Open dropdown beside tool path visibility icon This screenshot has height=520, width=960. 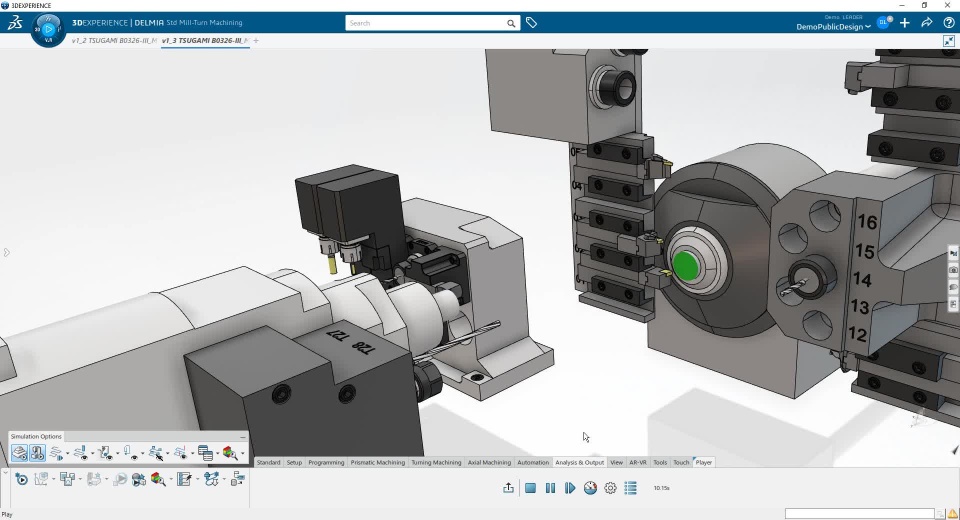click(x=92, y=453)
